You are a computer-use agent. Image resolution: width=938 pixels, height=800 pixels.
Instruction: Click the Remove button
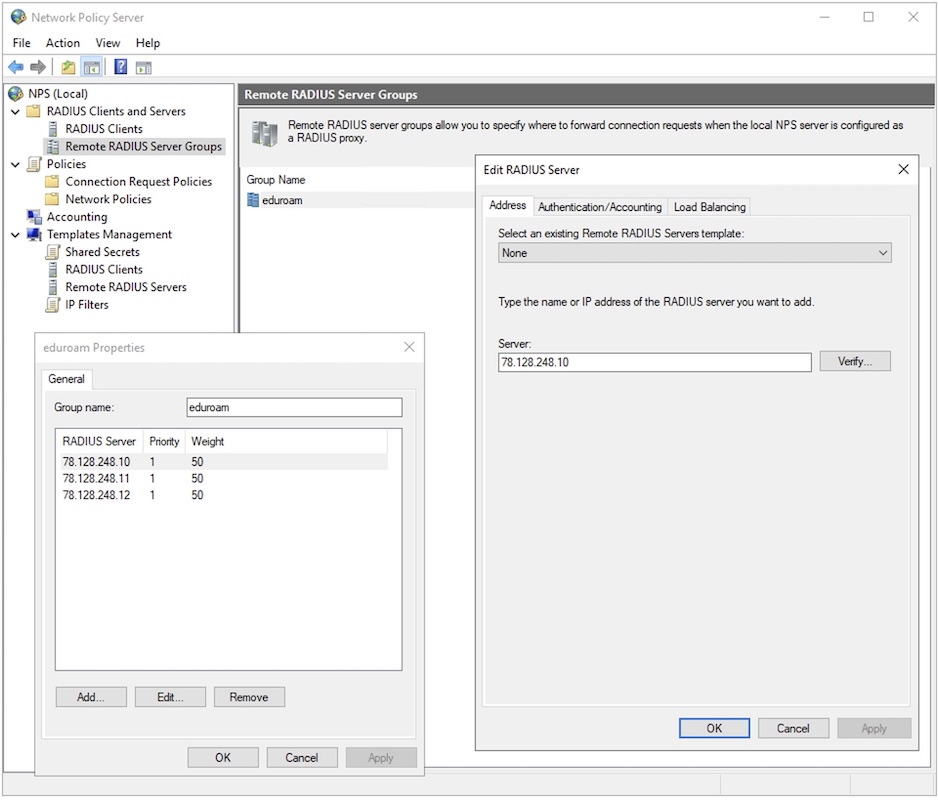pyautogui.click(x=249, y=697)
